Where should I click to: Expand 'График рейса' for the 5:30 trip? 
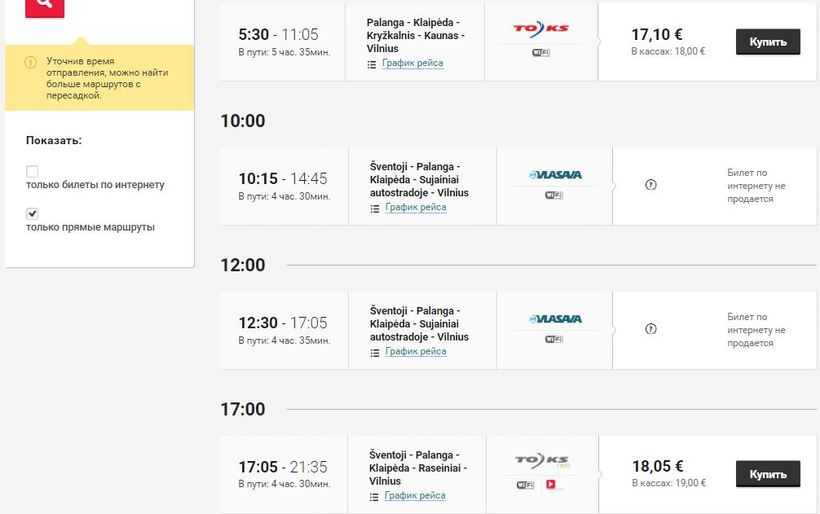(414, 63)
